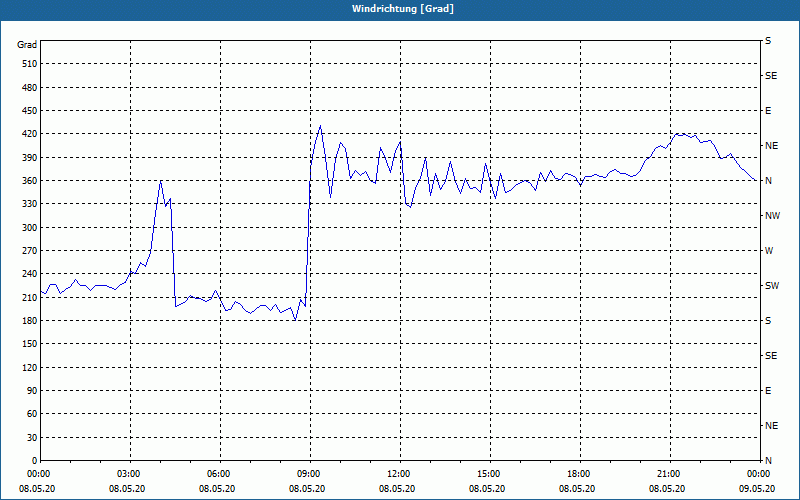The height and width of the screenshot is (500, 800).
Task: Click the N compass label beside the 360 gridline
Action: 768,181
